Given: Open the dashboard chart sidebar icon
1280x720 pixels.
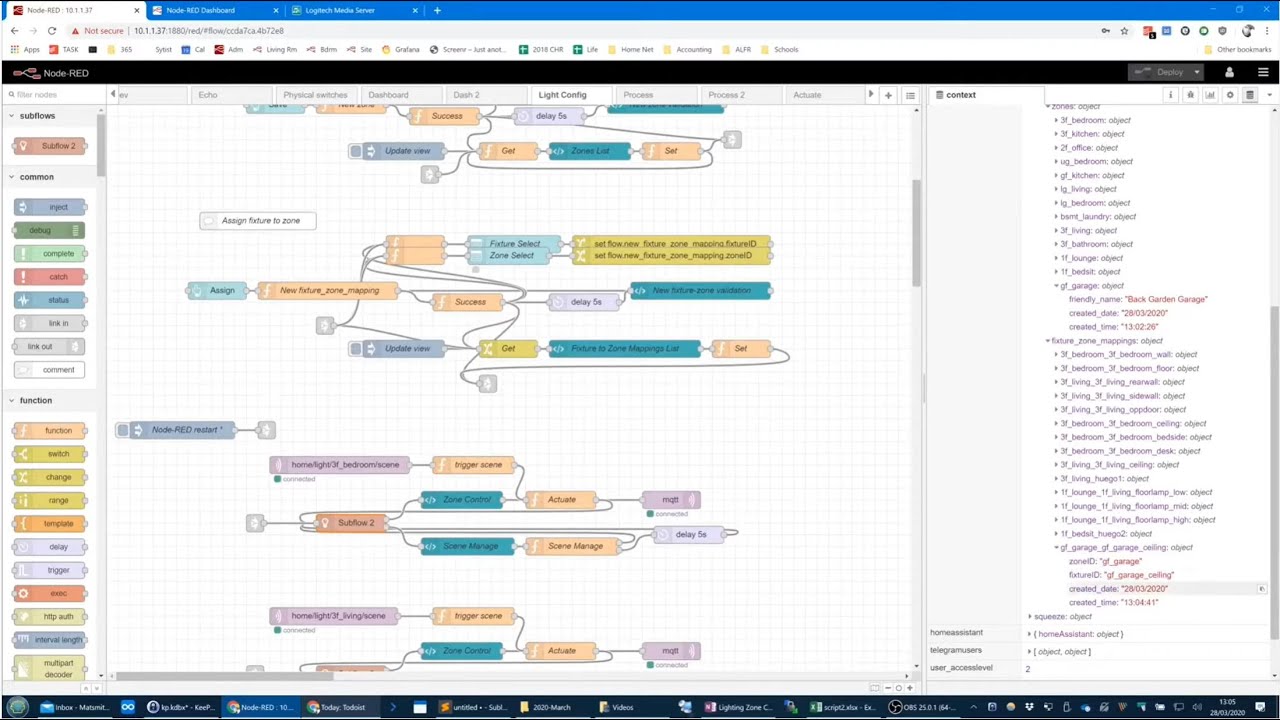Looking at the screenshot, I should coord(1210,95).
